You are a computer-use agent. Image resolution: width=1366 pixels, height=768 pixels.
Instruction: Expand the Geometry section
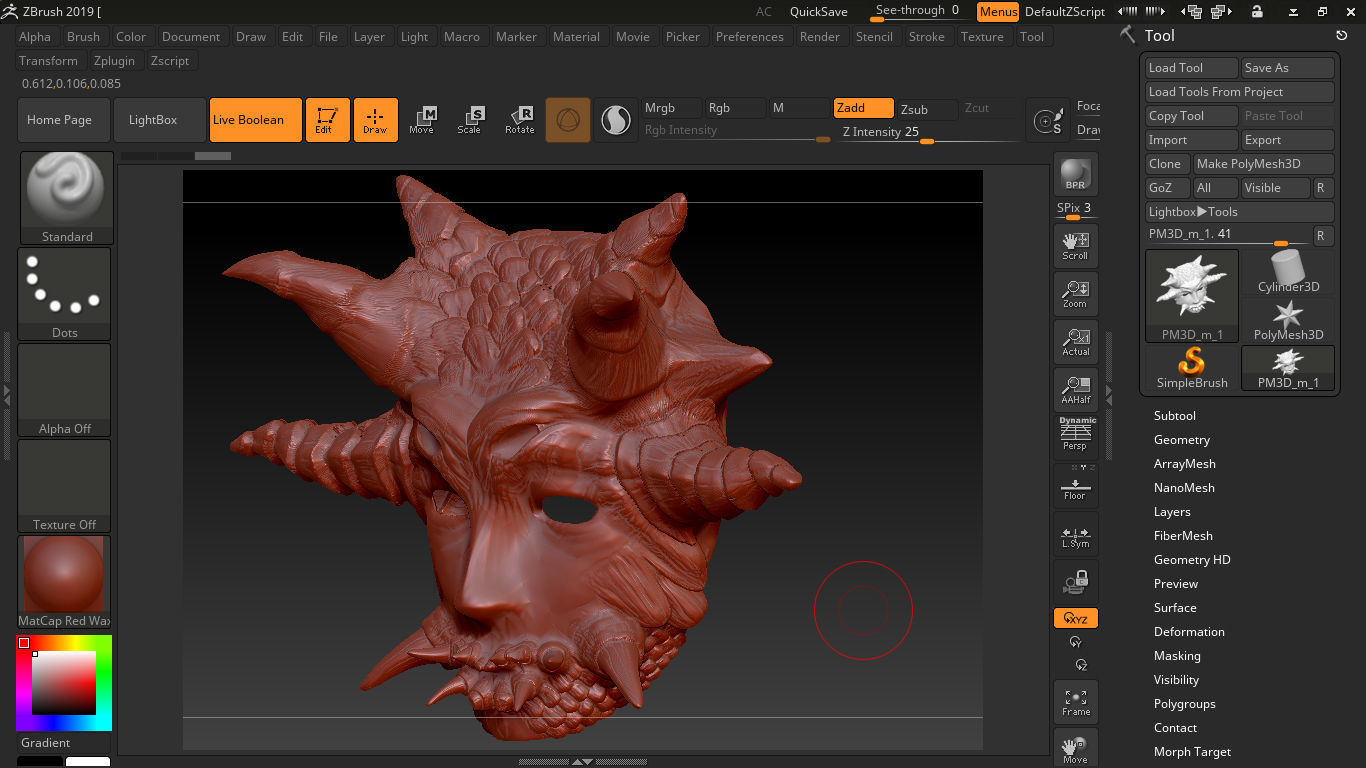[x=1181, y=440]
